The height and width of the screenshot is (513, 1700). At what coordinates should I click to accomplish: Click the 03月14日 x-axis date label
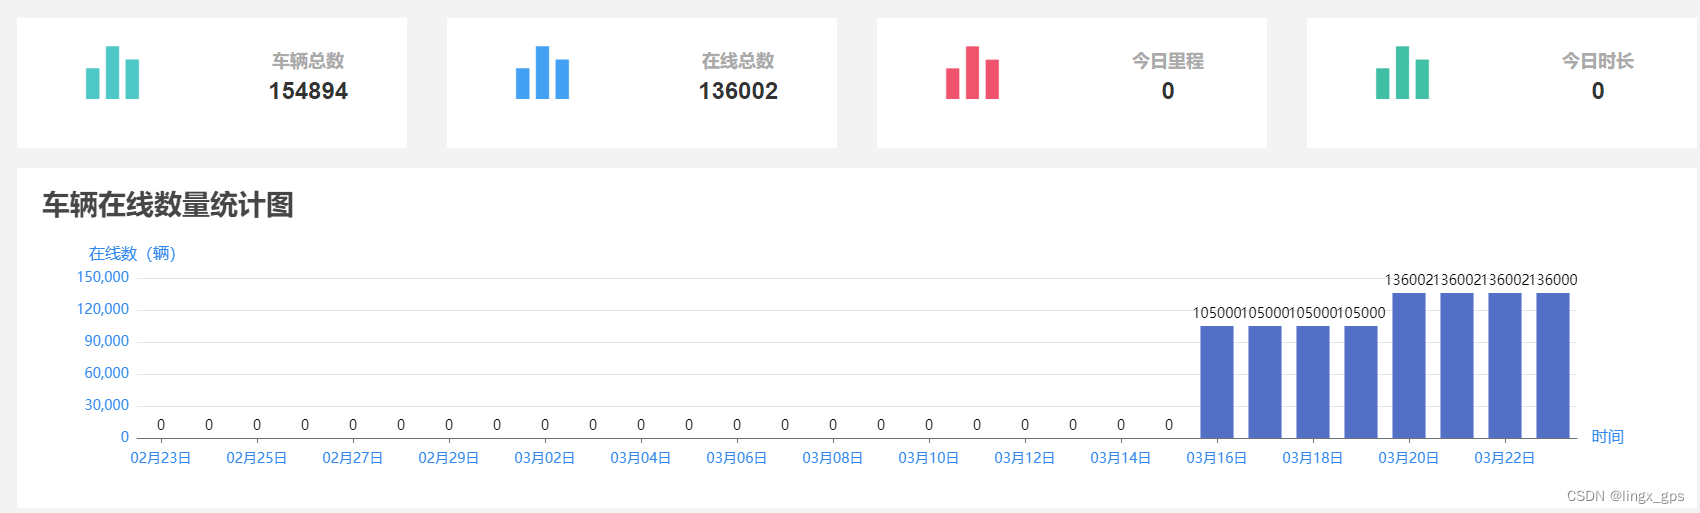click(x=1121, y=458)
